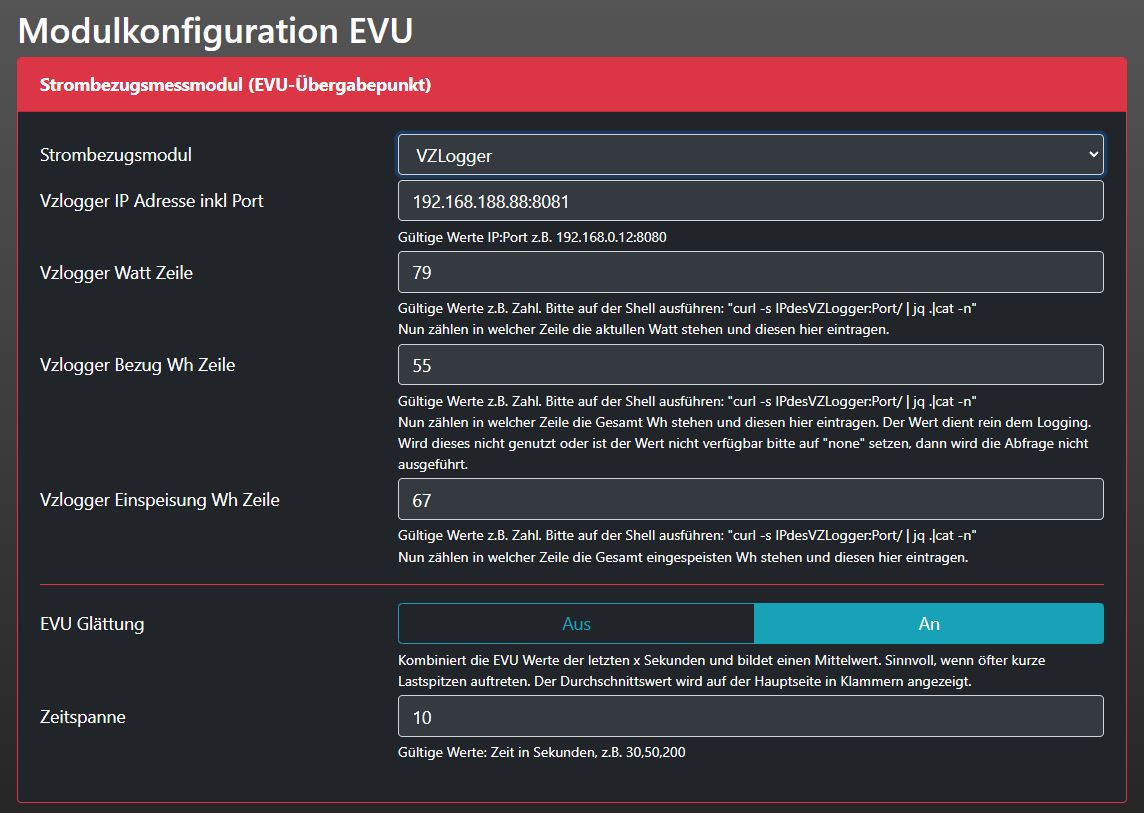Click the Zeitspanne label
The width and height of the screenshot is (1144, 813).
coord(83,716)
